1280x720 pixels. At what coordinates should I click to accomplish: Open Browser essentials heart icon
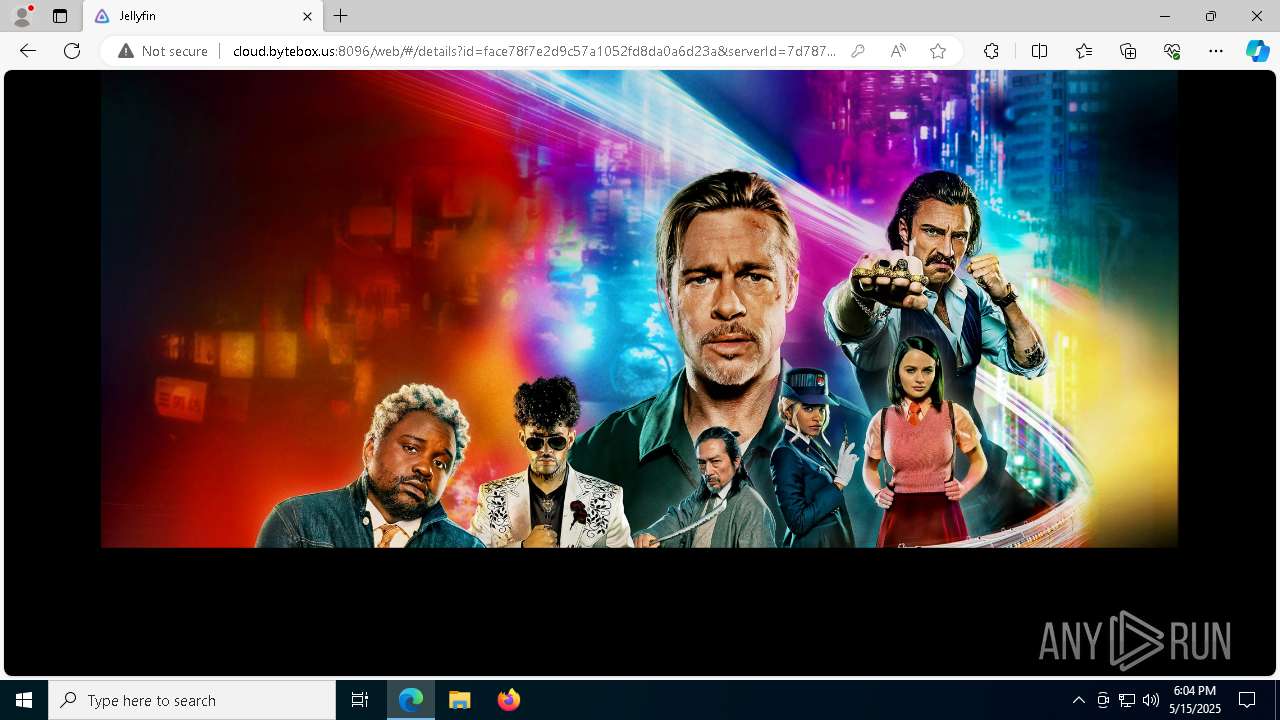point(1172,51)
